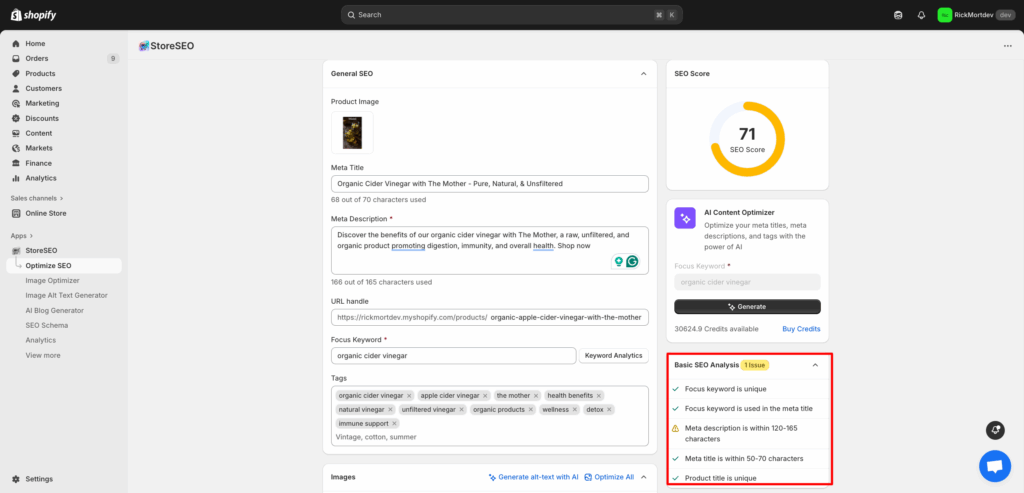Click the AI Content Optimizer icon
The height and width of the screenshot is (493, 1024).
coord(685,218)
